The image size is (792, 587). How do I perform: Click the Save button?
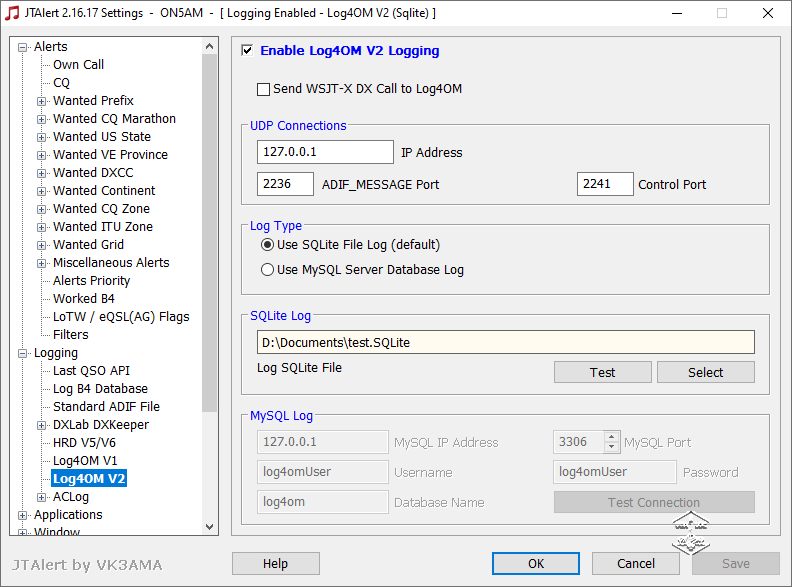click(736, 563)
